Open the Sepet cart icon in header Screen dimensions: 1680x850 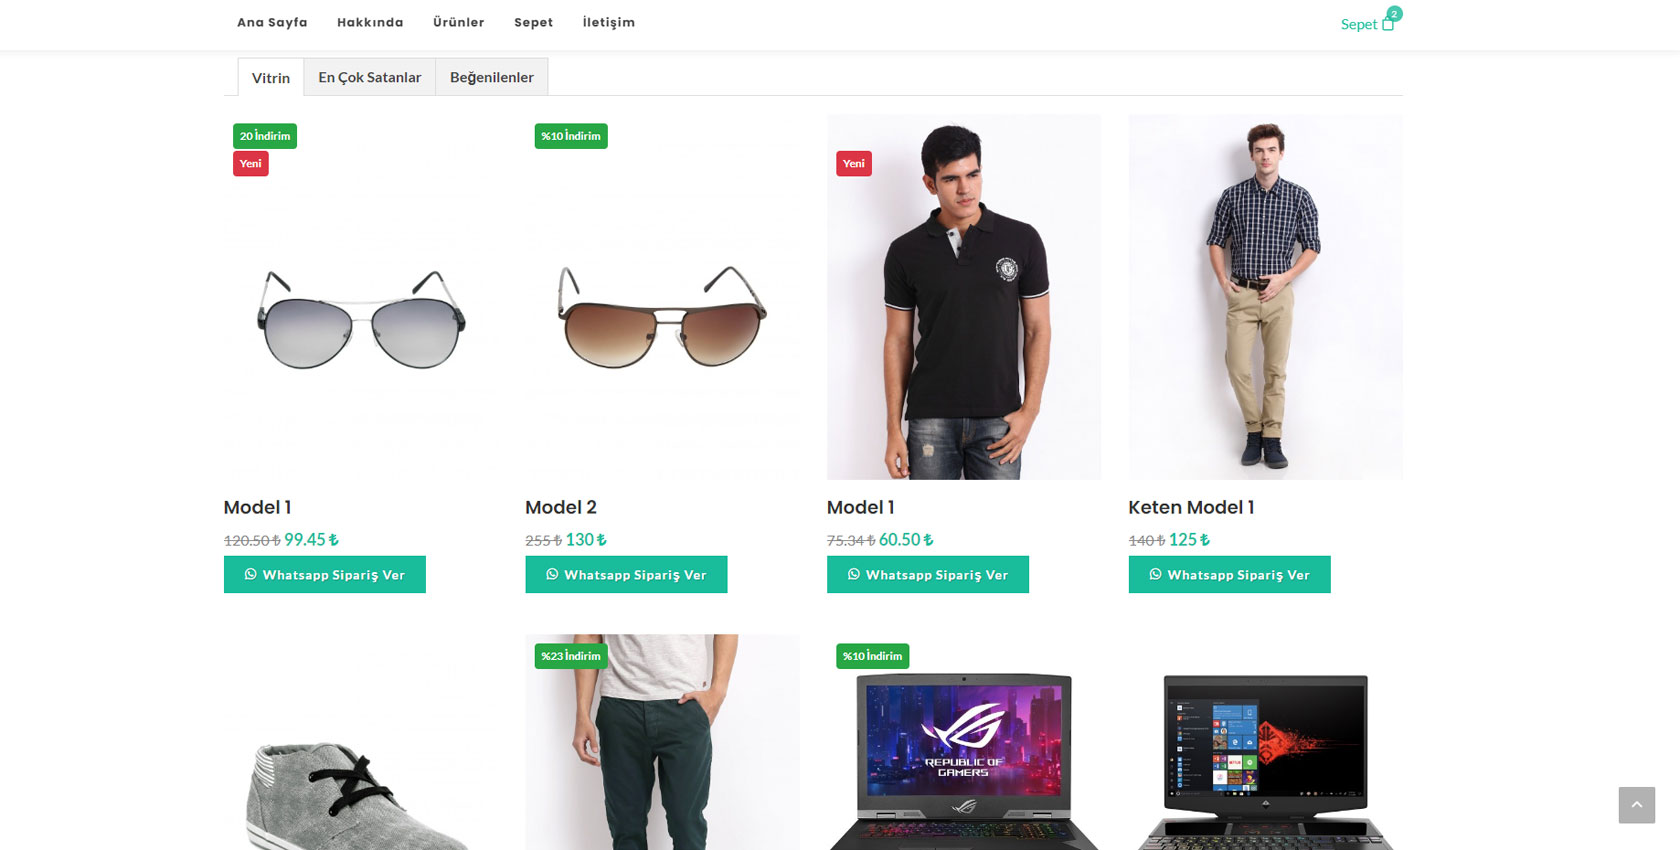click(1370, 21)
